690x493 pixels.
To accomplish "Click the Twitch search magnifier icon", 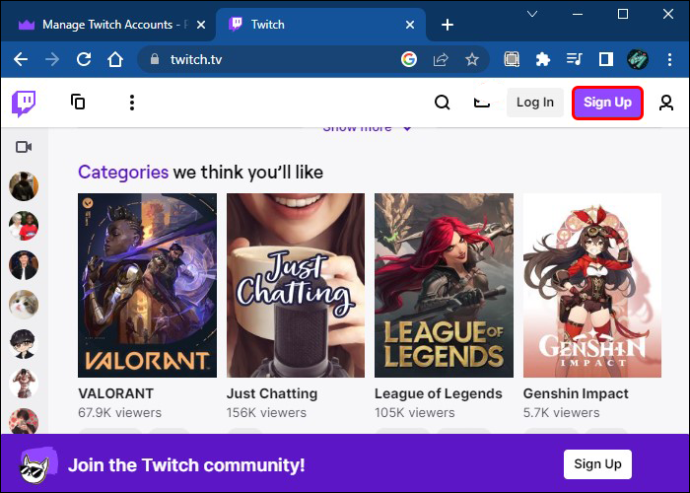I will tap(442, 103).
